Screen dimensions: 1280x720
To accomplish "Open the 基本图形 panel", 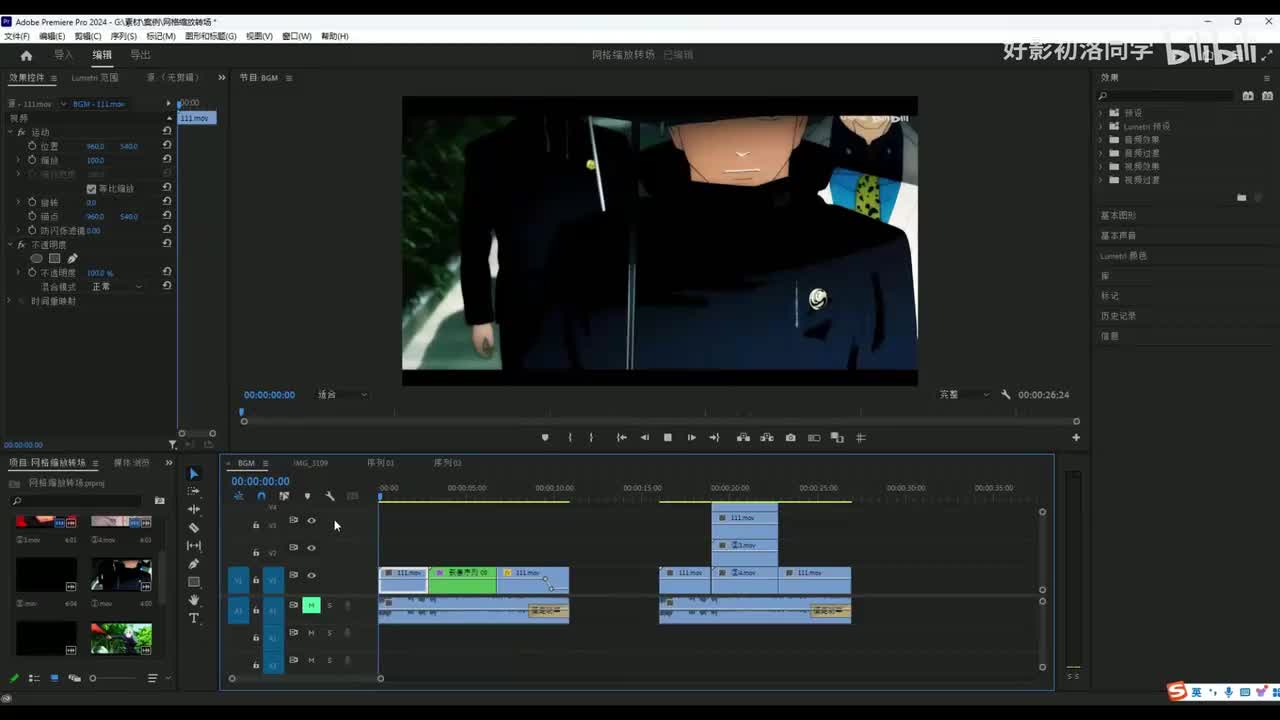I will point(1118,215).
